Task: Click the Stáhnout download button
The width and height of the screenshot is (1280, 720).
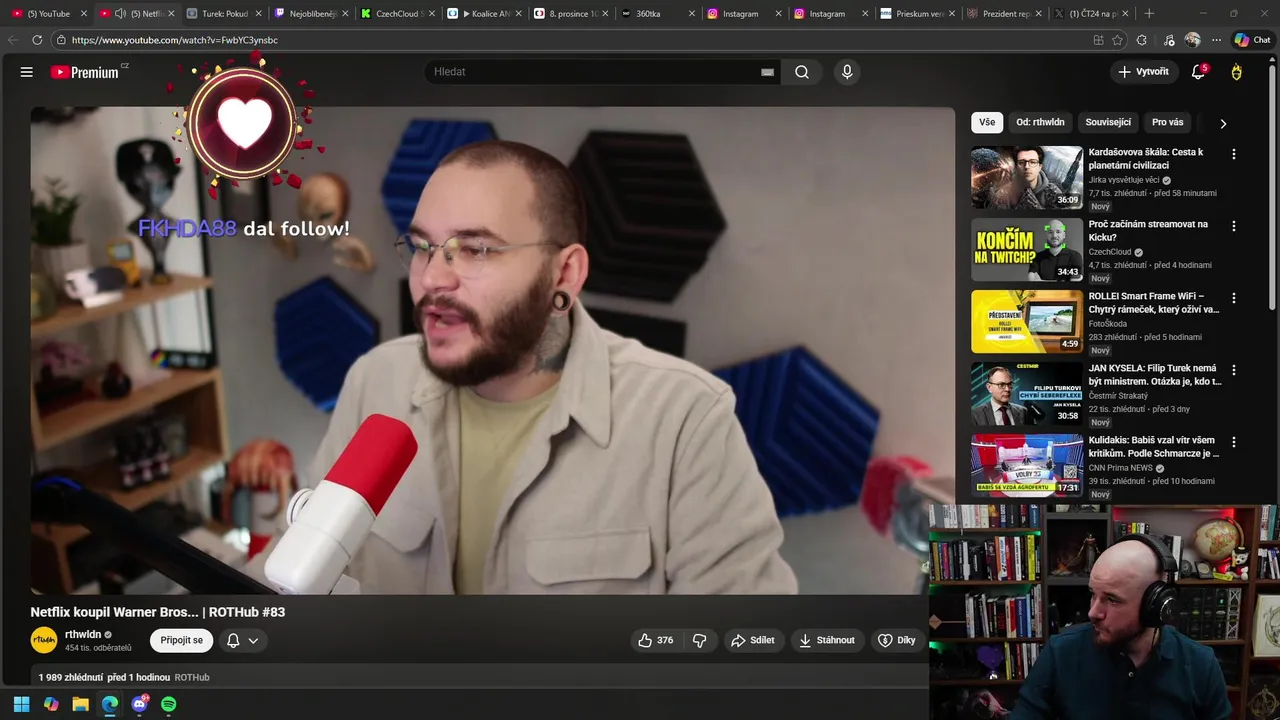Action: (x=827, y=640)
